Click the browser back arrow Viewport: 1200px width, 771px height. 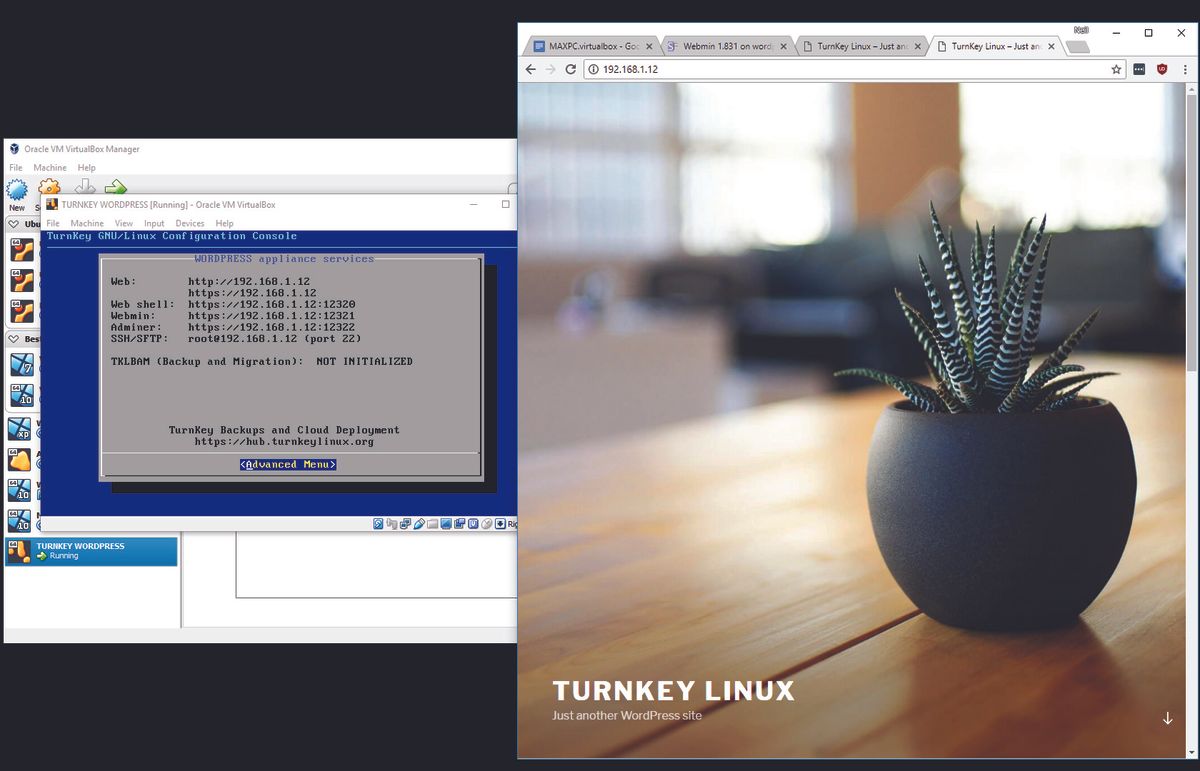tap(530, 70)
